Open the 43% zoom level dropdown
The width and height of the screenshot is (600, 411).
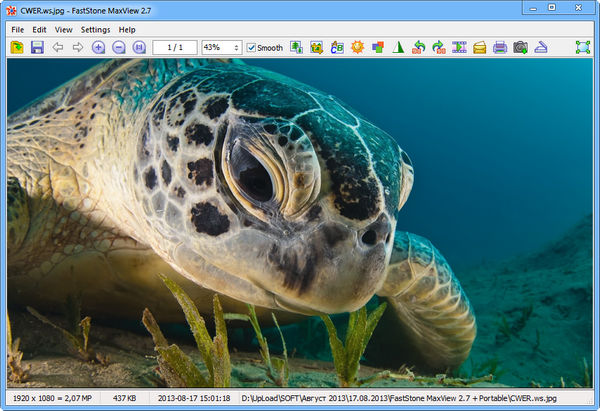[x=235, y=47]
